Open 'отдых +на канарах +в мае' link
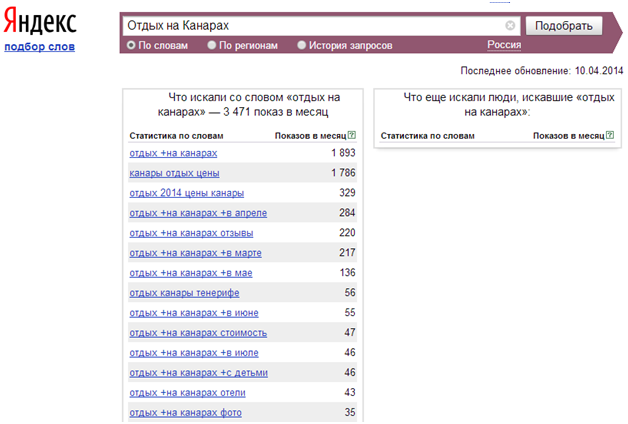This screenshot has width=628, height=424. pos(191,273)
